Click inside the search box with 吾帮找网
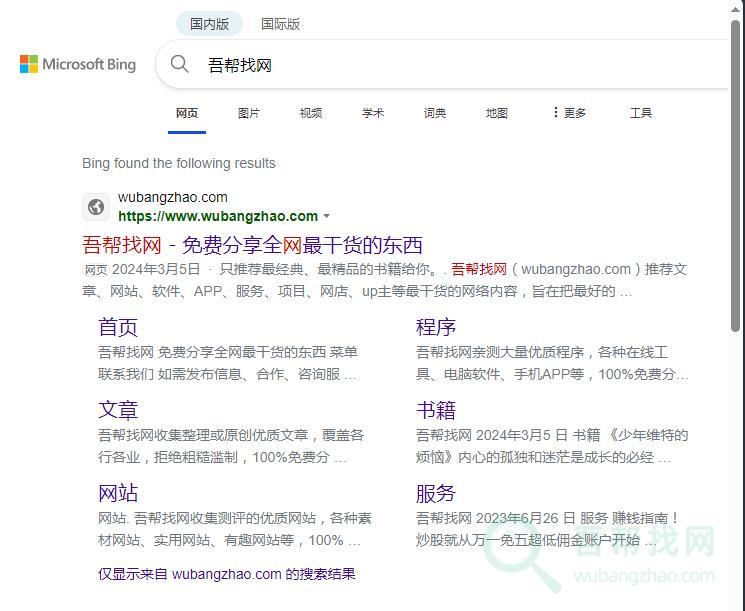Viewport: 745px width, 611px height. (x=450, y=65)
